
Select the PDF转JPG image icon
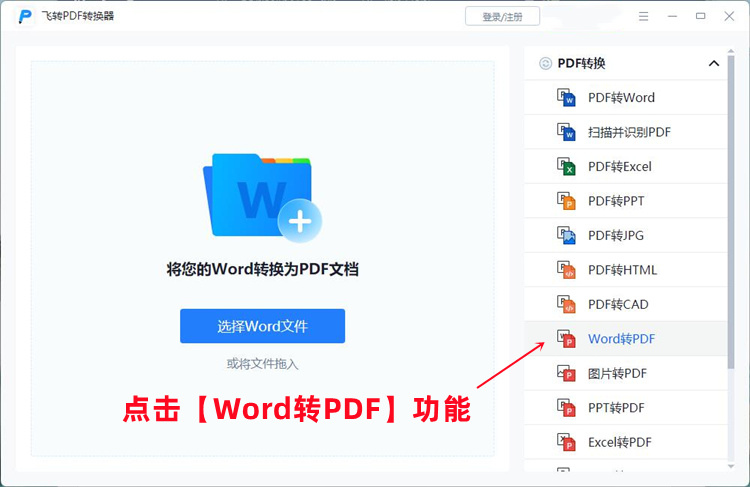tap(567, 236)
